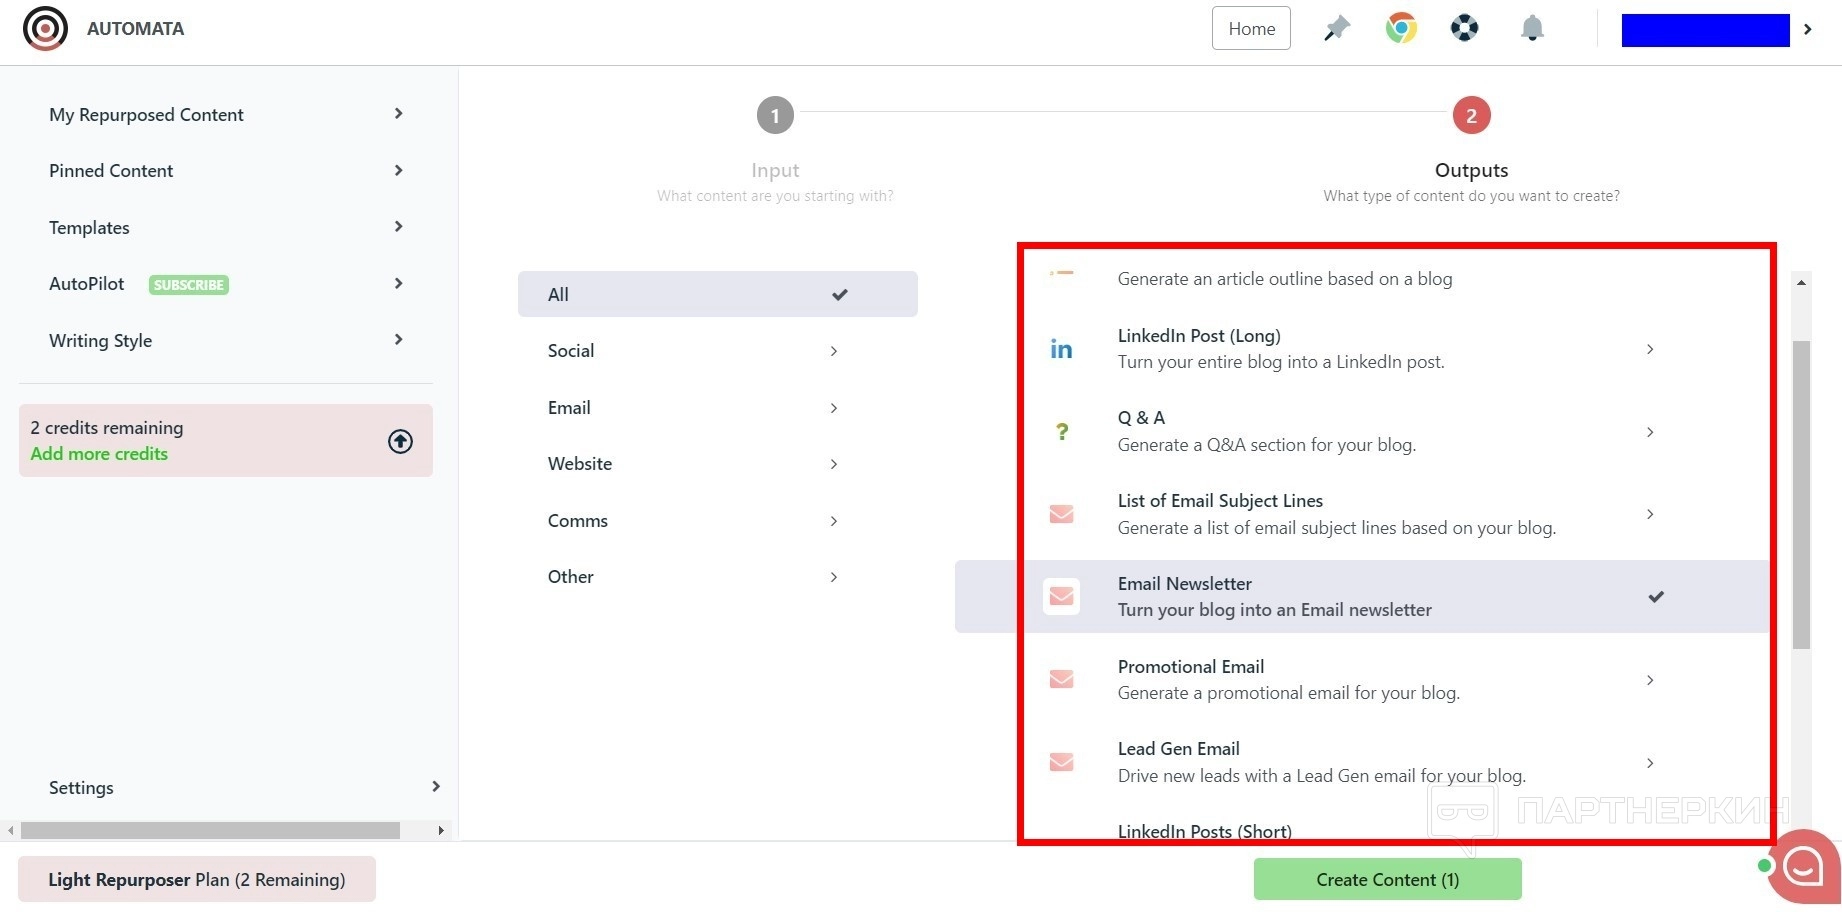1842x912 pixels.
Task: Click Create Content (1) button
Action: pyautogui.click(x=1388, y=879)
